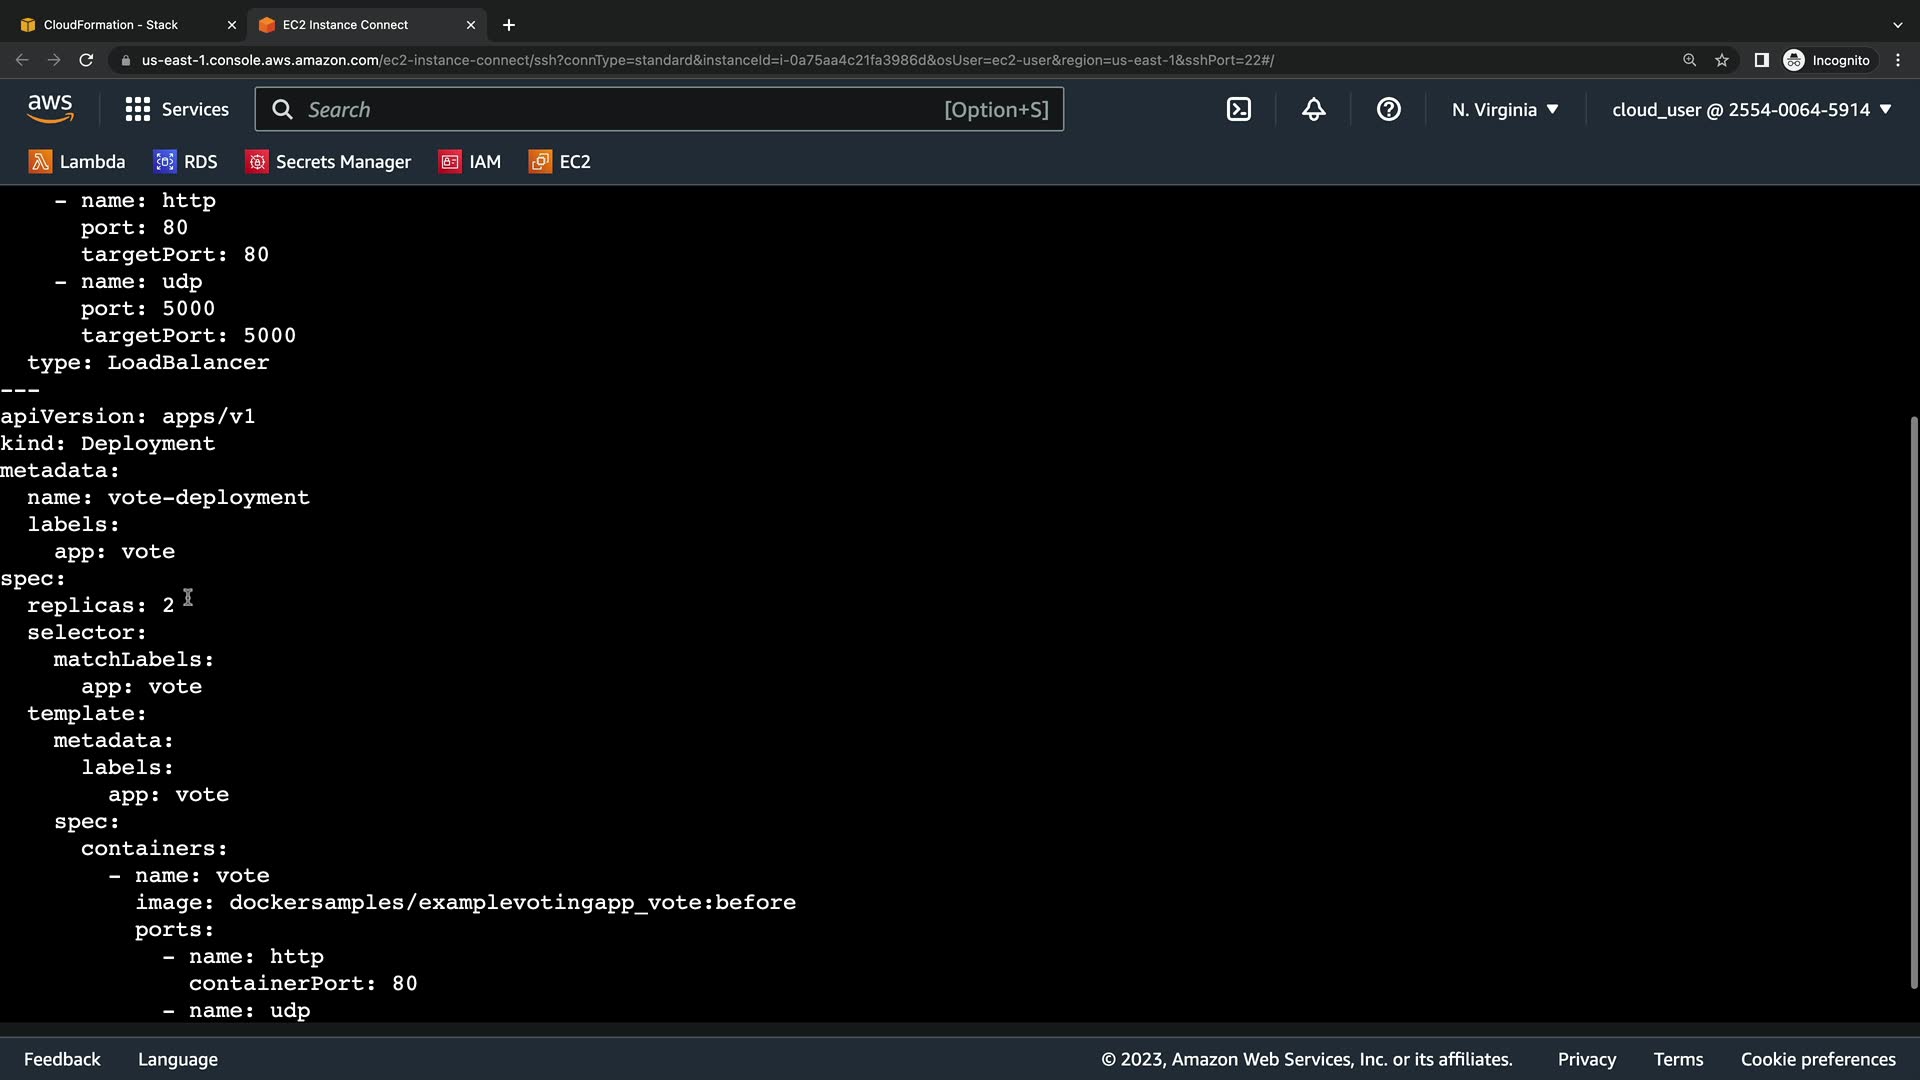Viewport: 1920px width, 1080px height.
Task: Open the Services menu grid
Action: [x=177, y=110]
